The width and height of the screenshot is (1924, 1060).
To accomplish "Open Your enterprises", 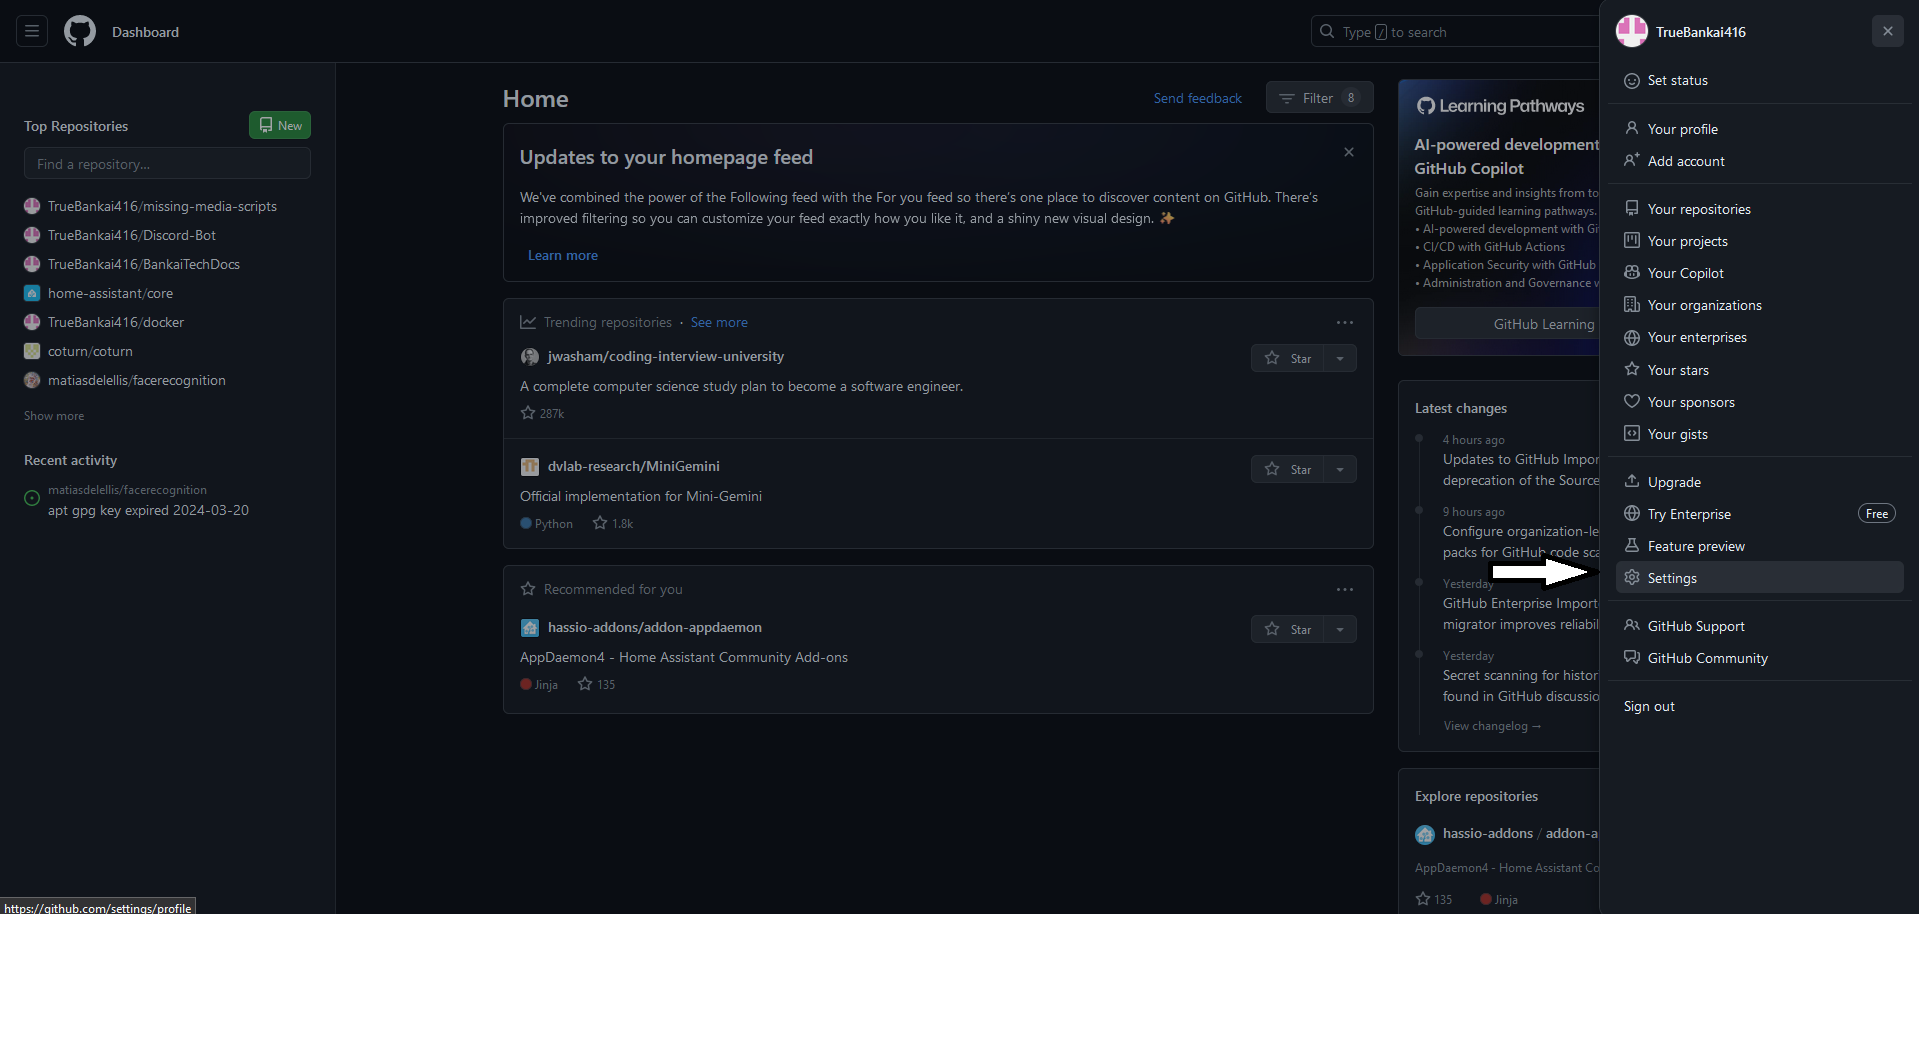I will 1759,337.
